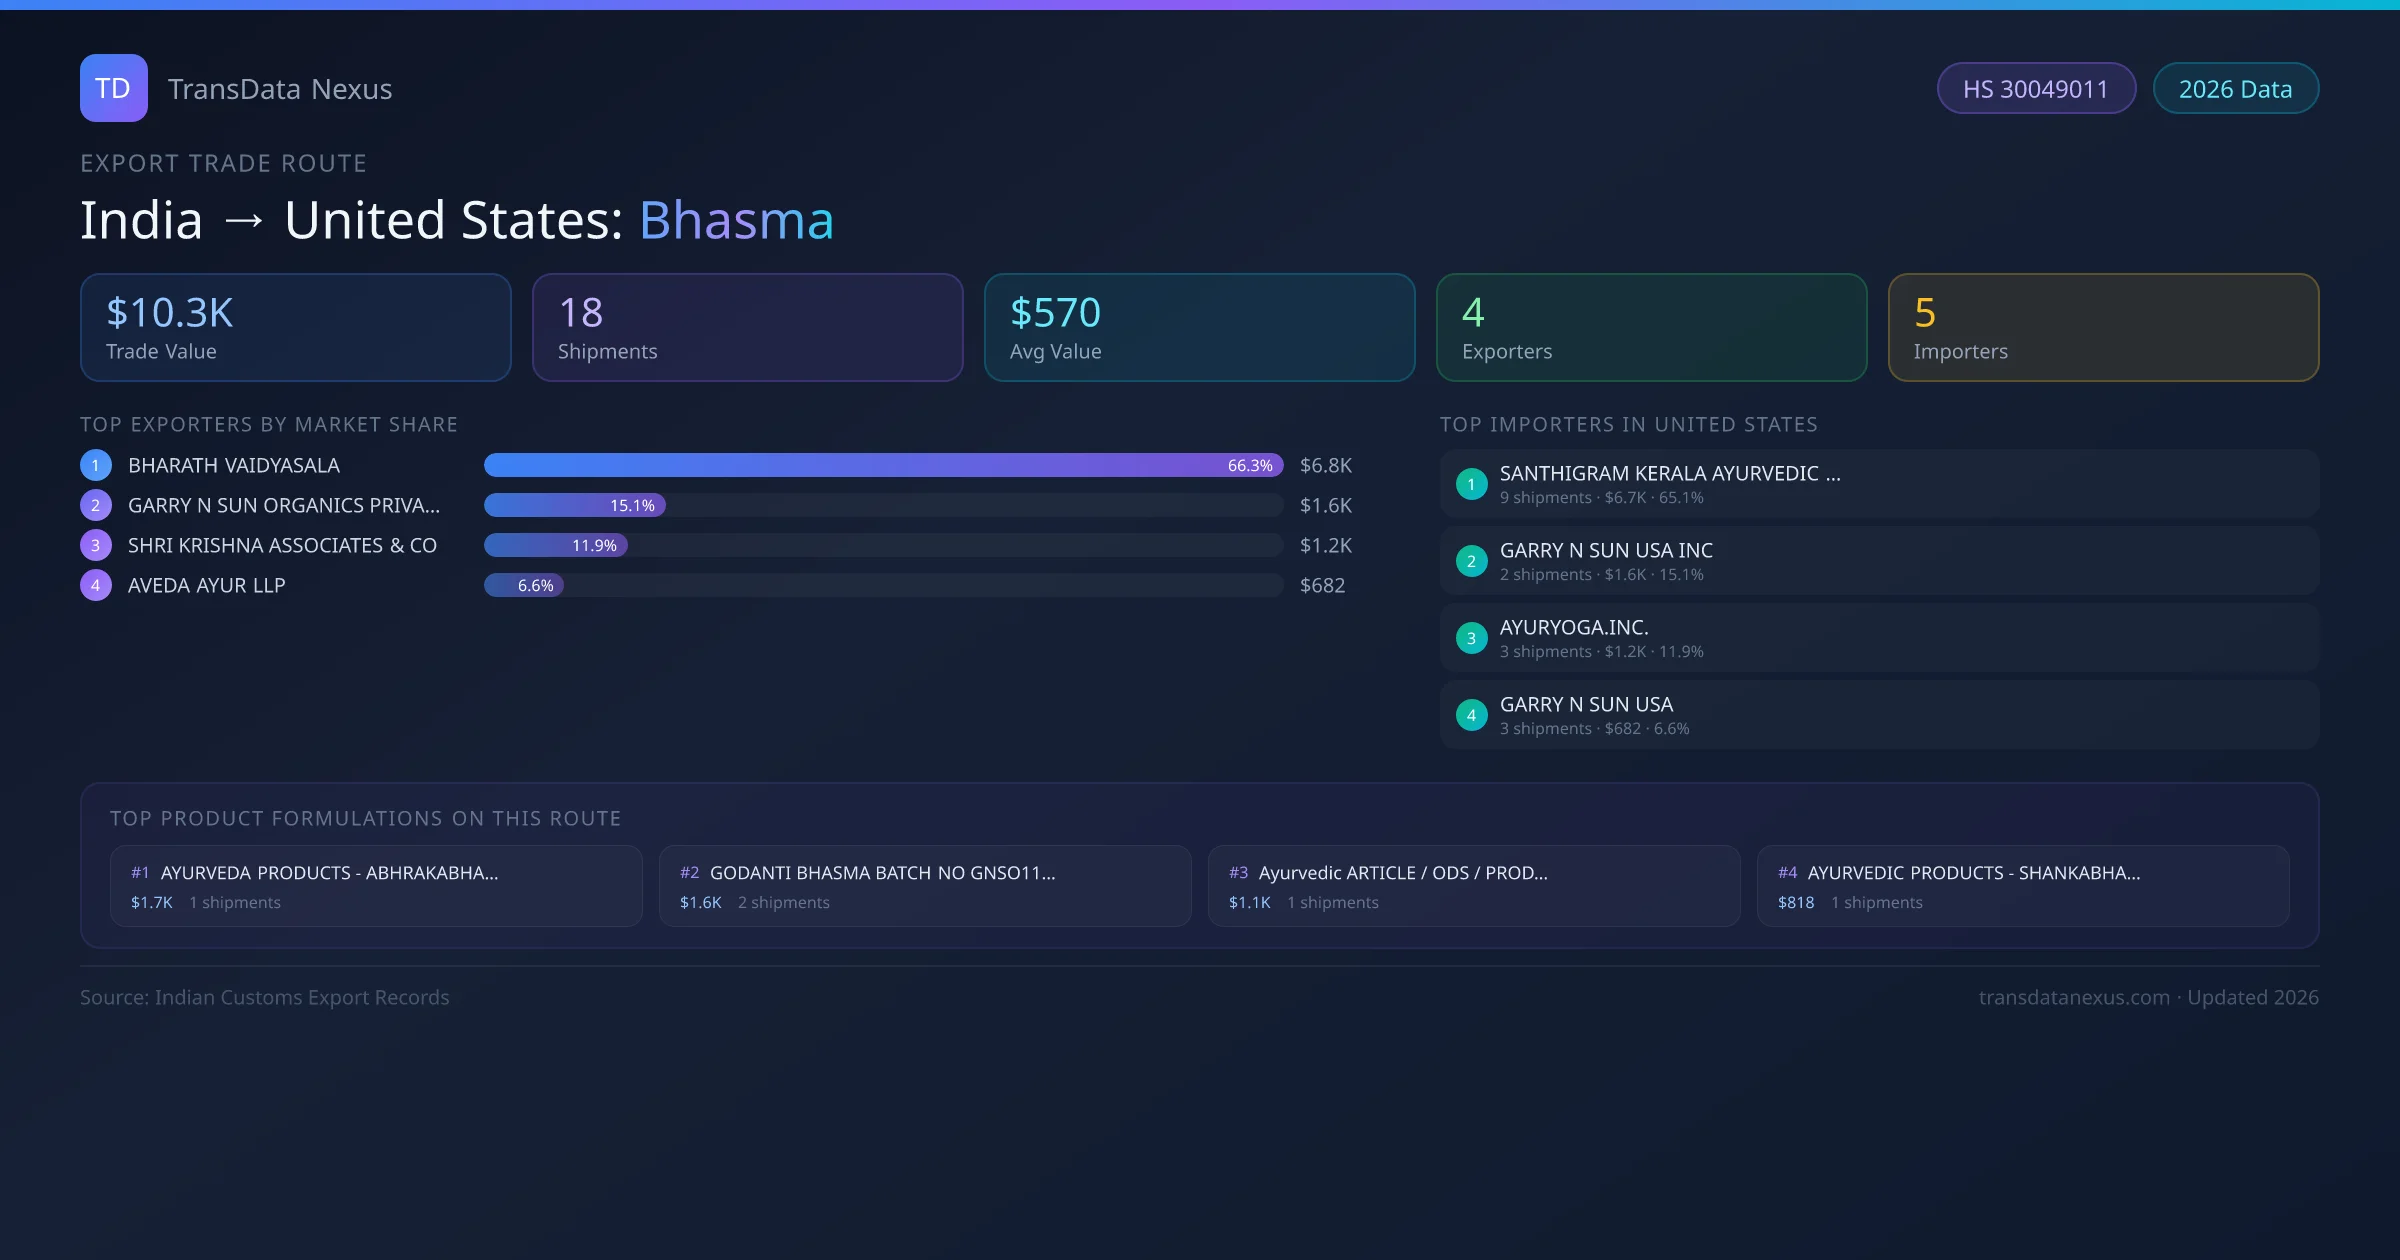
Task: Click the green badge 3 beside AYURYOGA.INC.
Action: pos(1471,637)
